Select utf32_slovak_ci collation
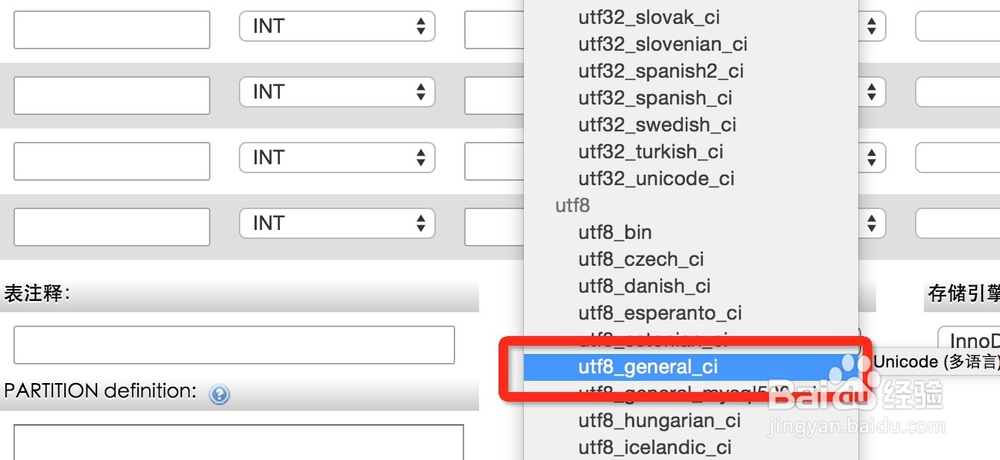This screenshot has height=460, width=1000. 649,17
